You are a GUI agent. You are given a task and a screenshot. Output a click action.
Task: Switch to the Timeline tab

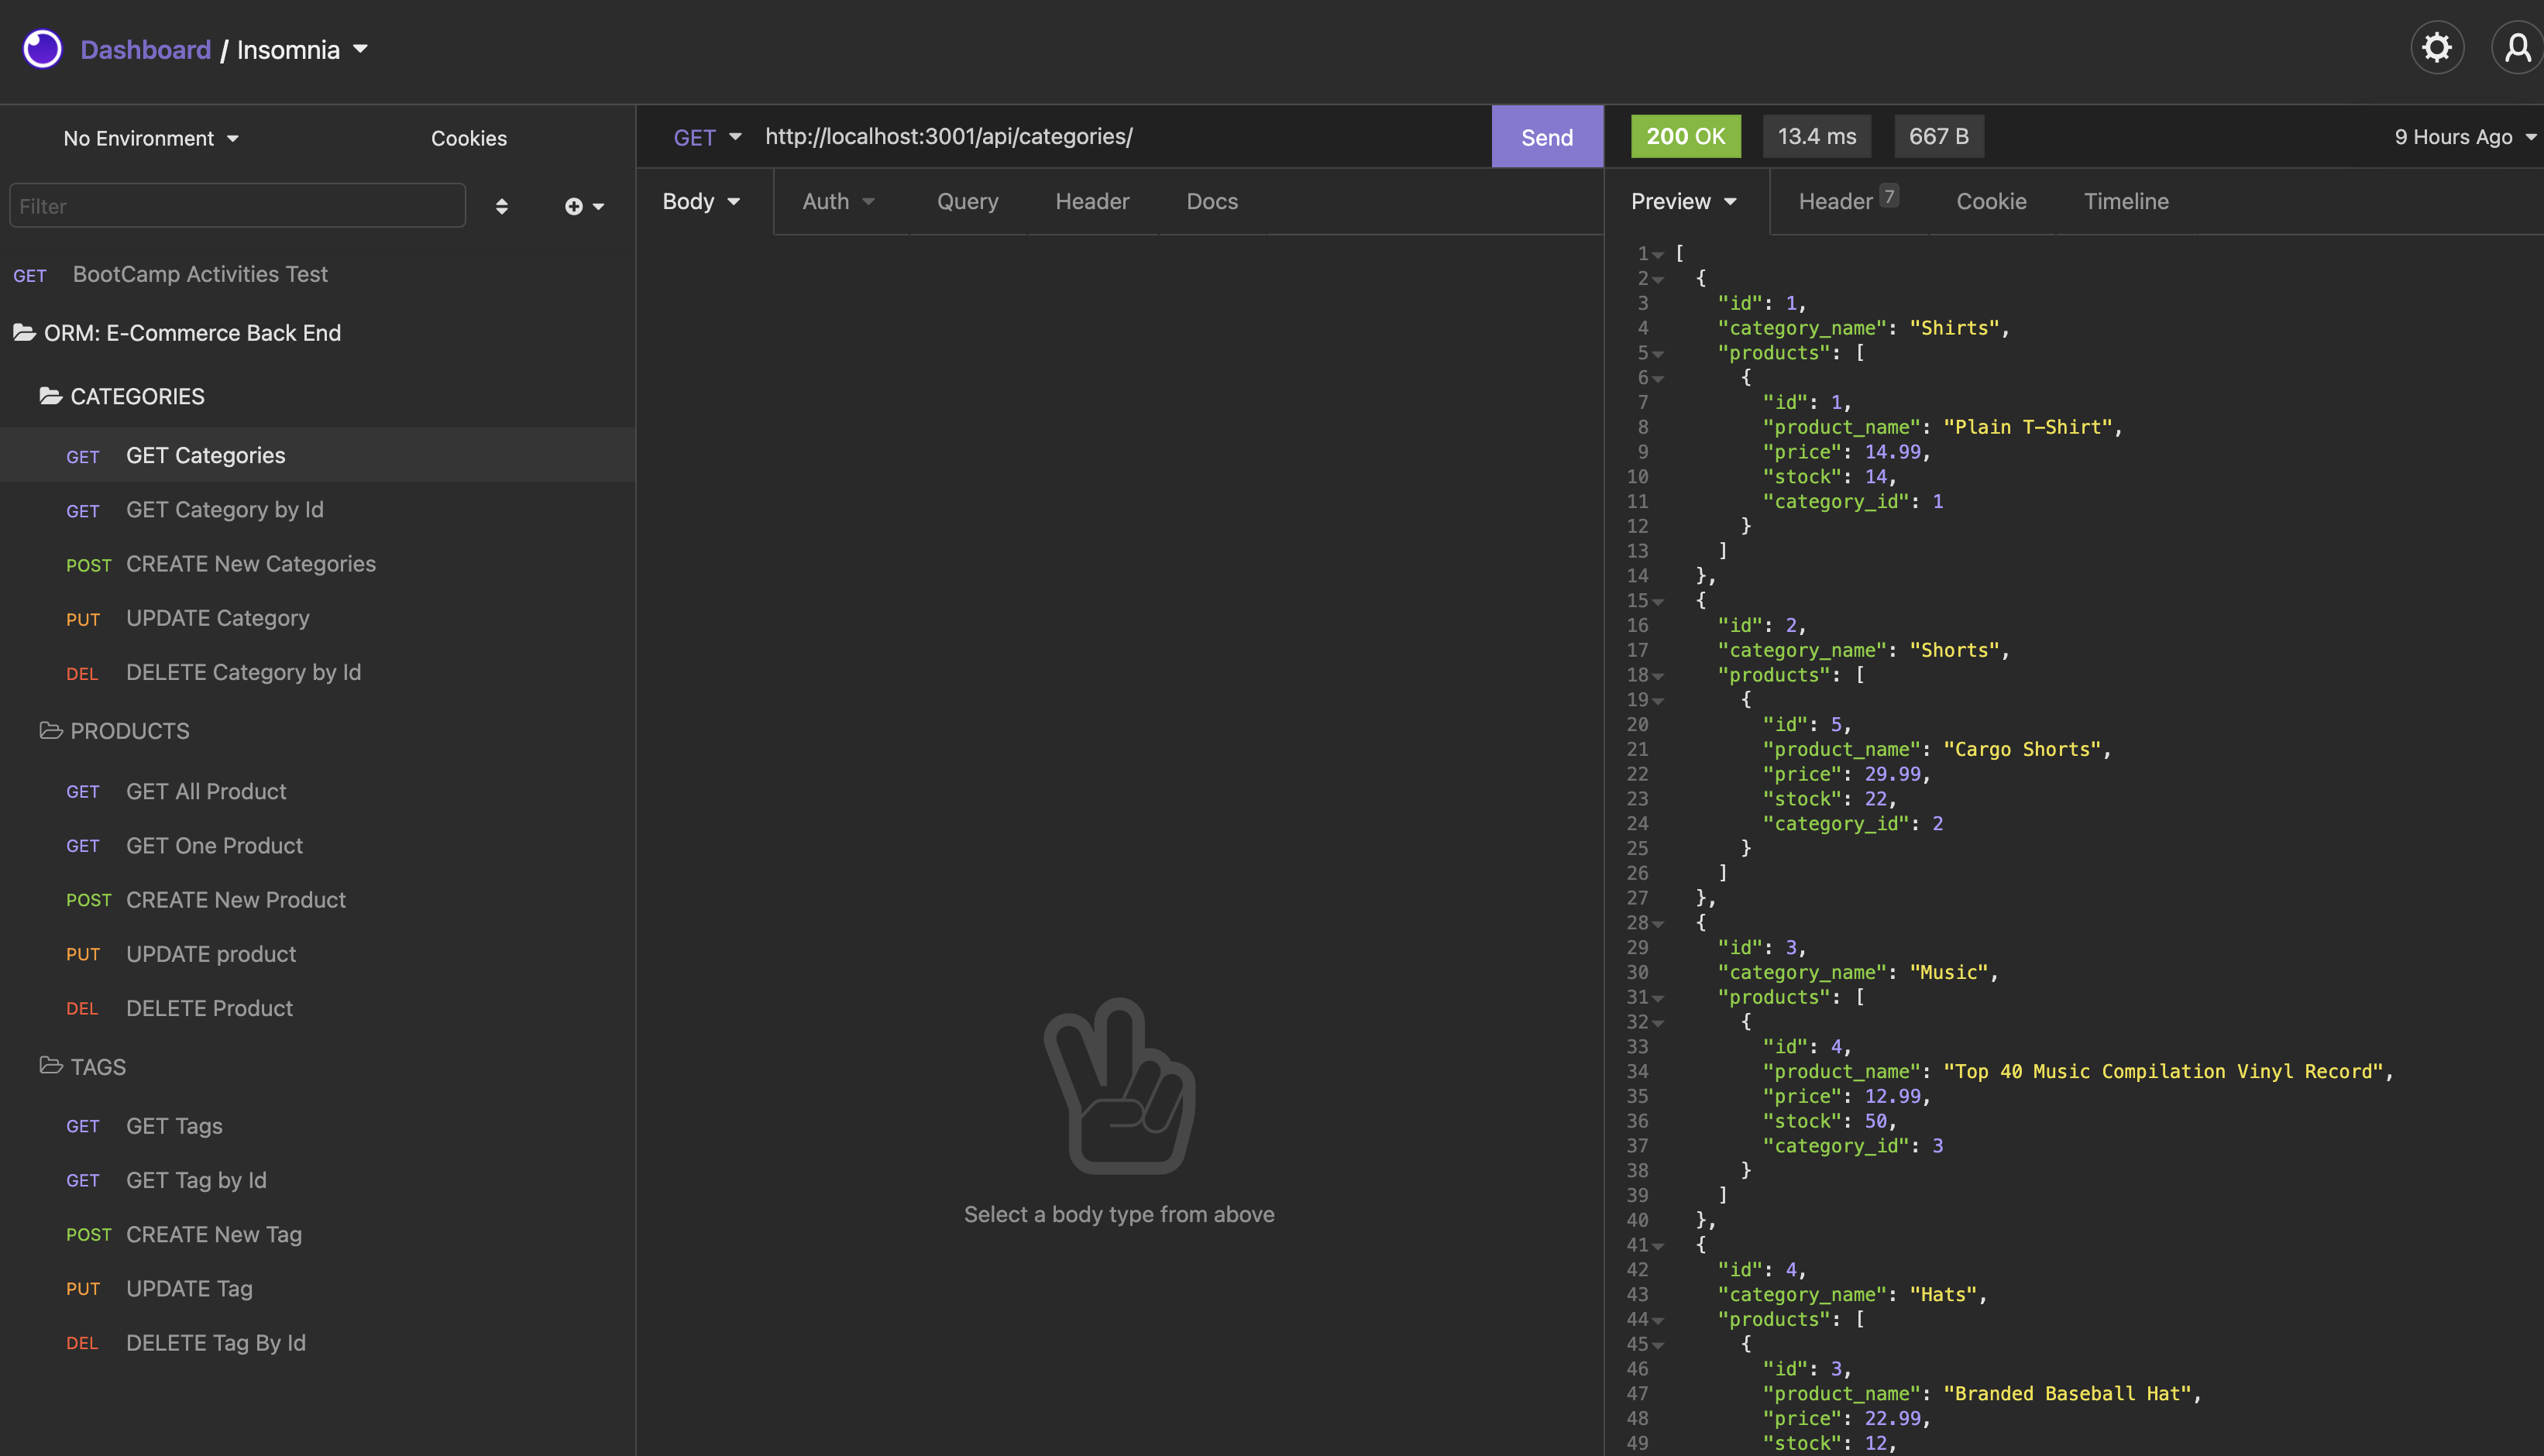(2126, 201)
